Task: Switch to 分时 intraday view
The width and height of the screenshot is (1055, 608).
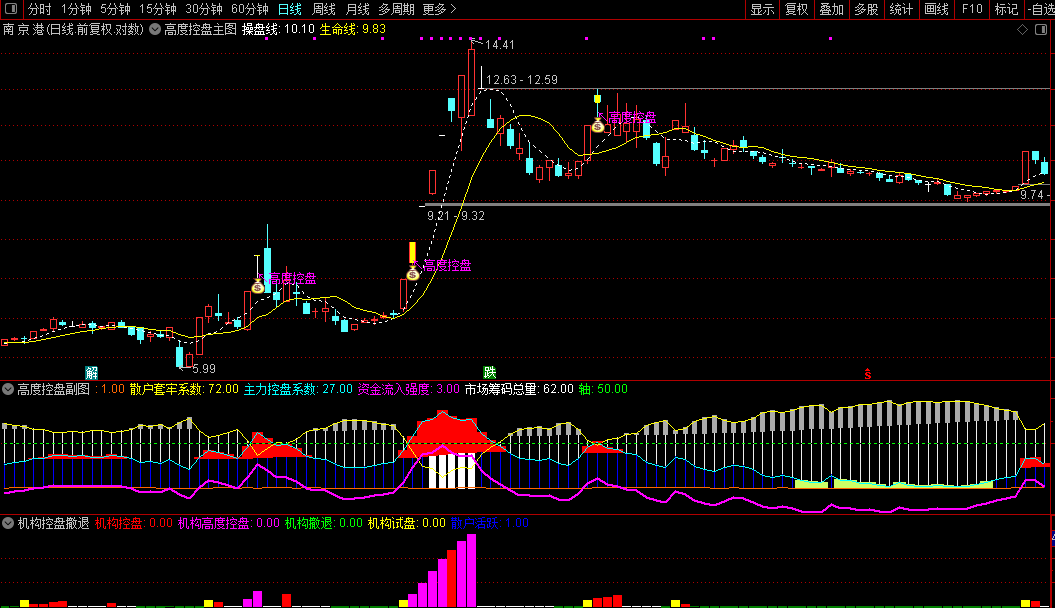Action: tap(40, 9)
